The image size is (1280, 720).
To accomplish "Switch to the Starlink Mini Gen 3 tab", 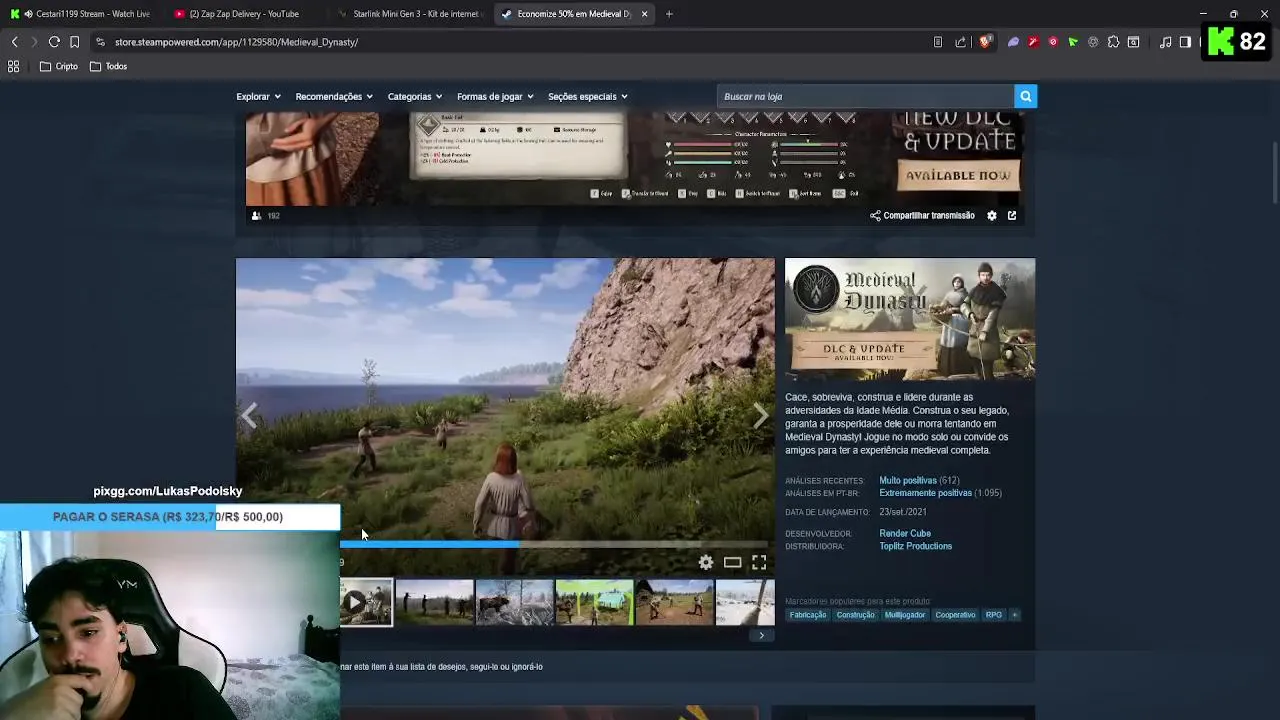I will pos(410,14).
